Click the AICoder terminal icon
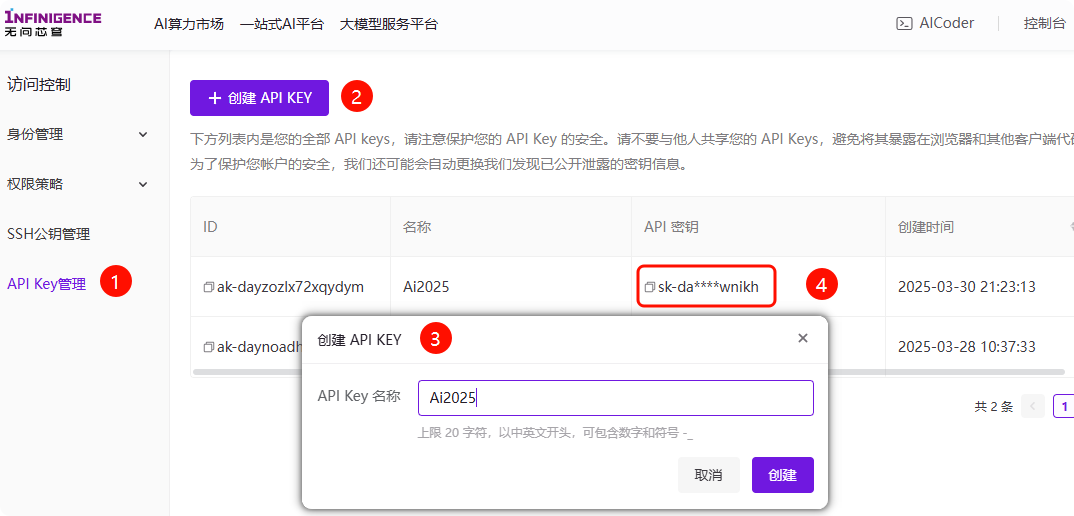Image resolution: width=1074 pixels, height=516 pixels. pyautogui.click(x=904, y=23)
